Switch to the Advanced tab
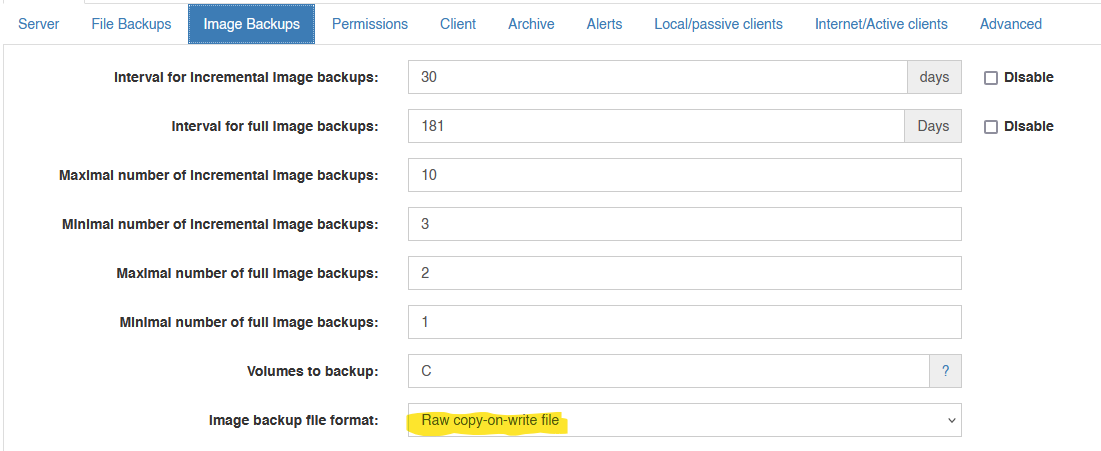Image resolution: width=1101 pixels, height=451 pixels. coord(1010,24)
